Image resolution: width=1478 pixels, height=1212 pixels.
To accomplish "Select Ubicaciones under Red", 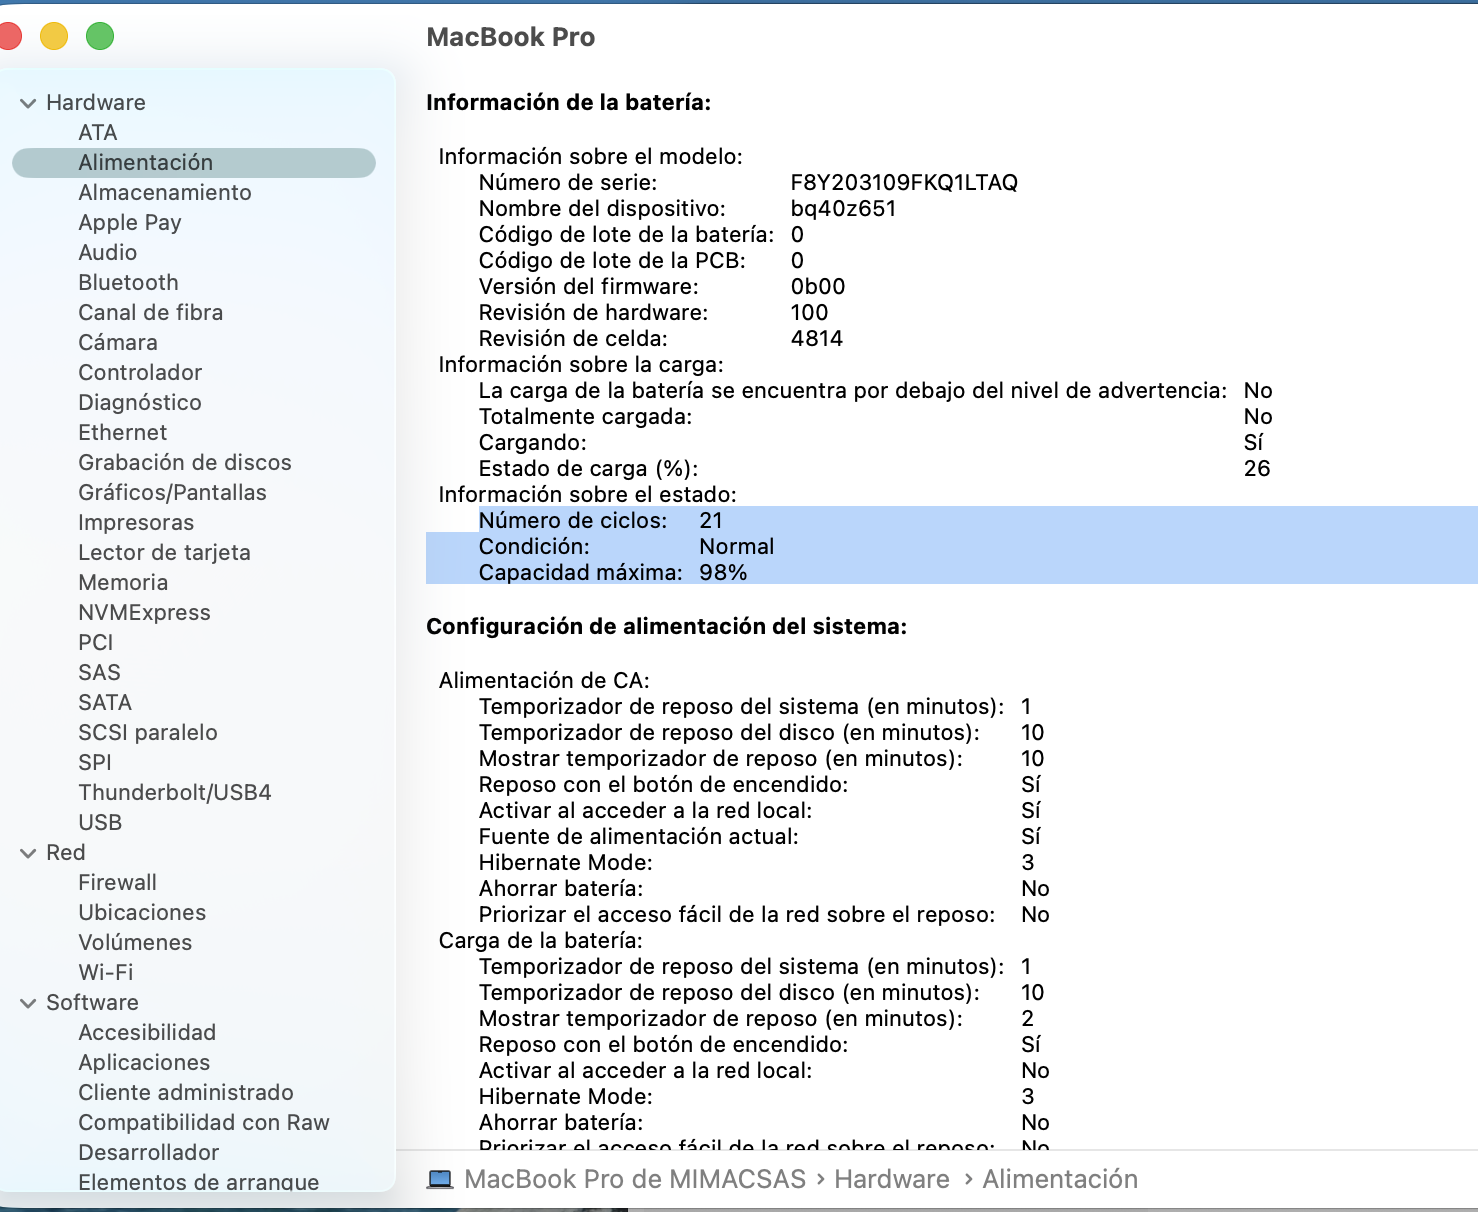I will pyautogui.click(x=142, y=913).
